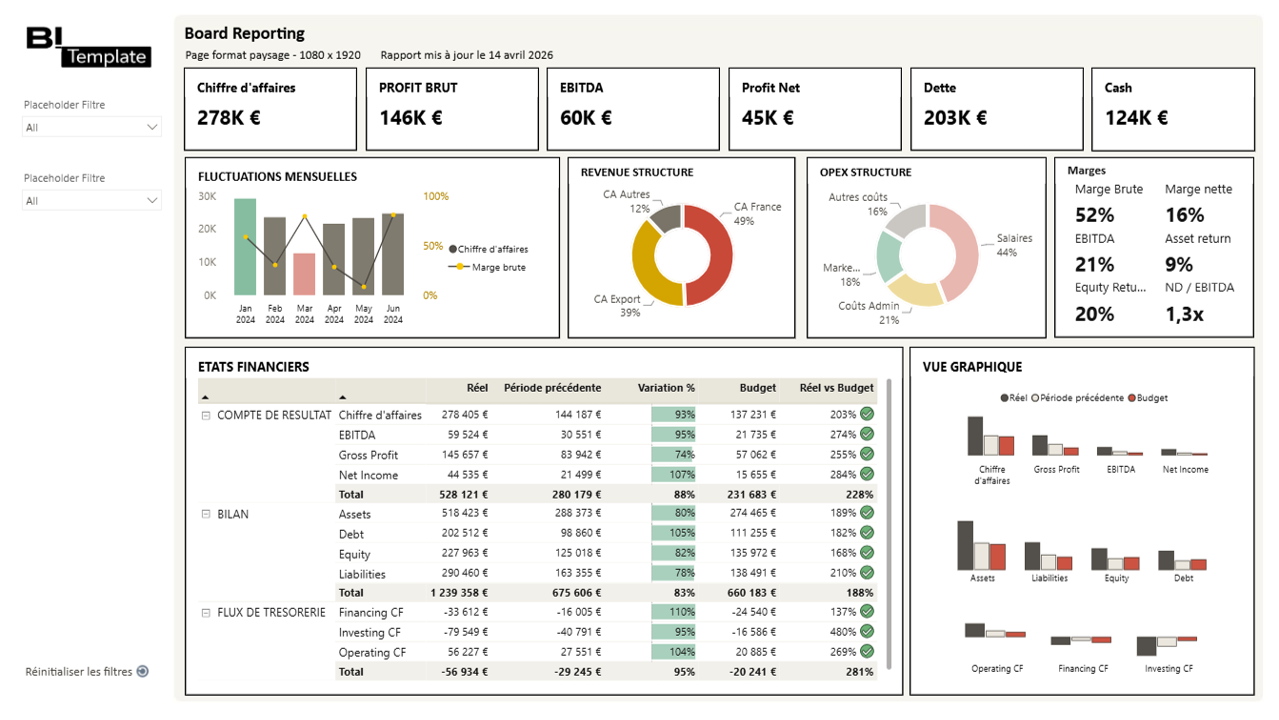Click green check icon in EBITDA row
Viewport: 1279px width, 720px height.
click(x=867, y=434)
